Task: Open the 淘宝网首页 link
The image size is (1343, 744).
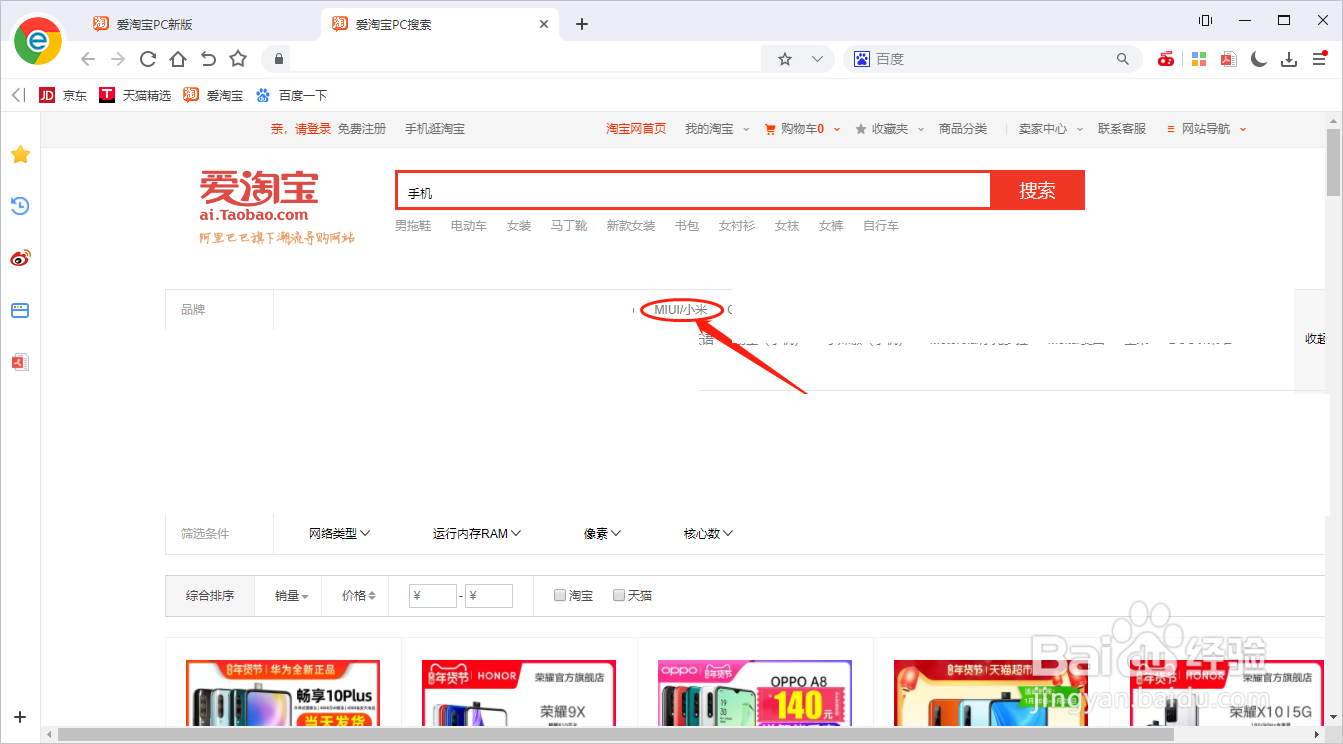Action: (x=636, y=129)
